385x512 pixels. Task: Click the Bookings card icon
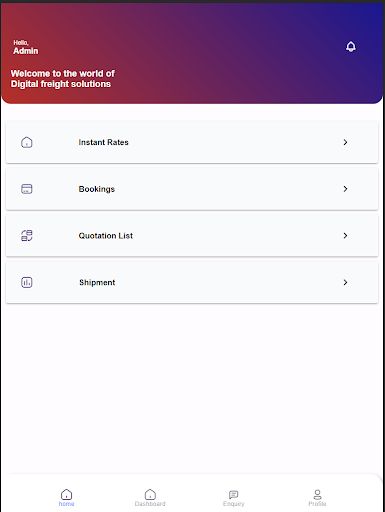pyautogui.click(x=27, y=189)
